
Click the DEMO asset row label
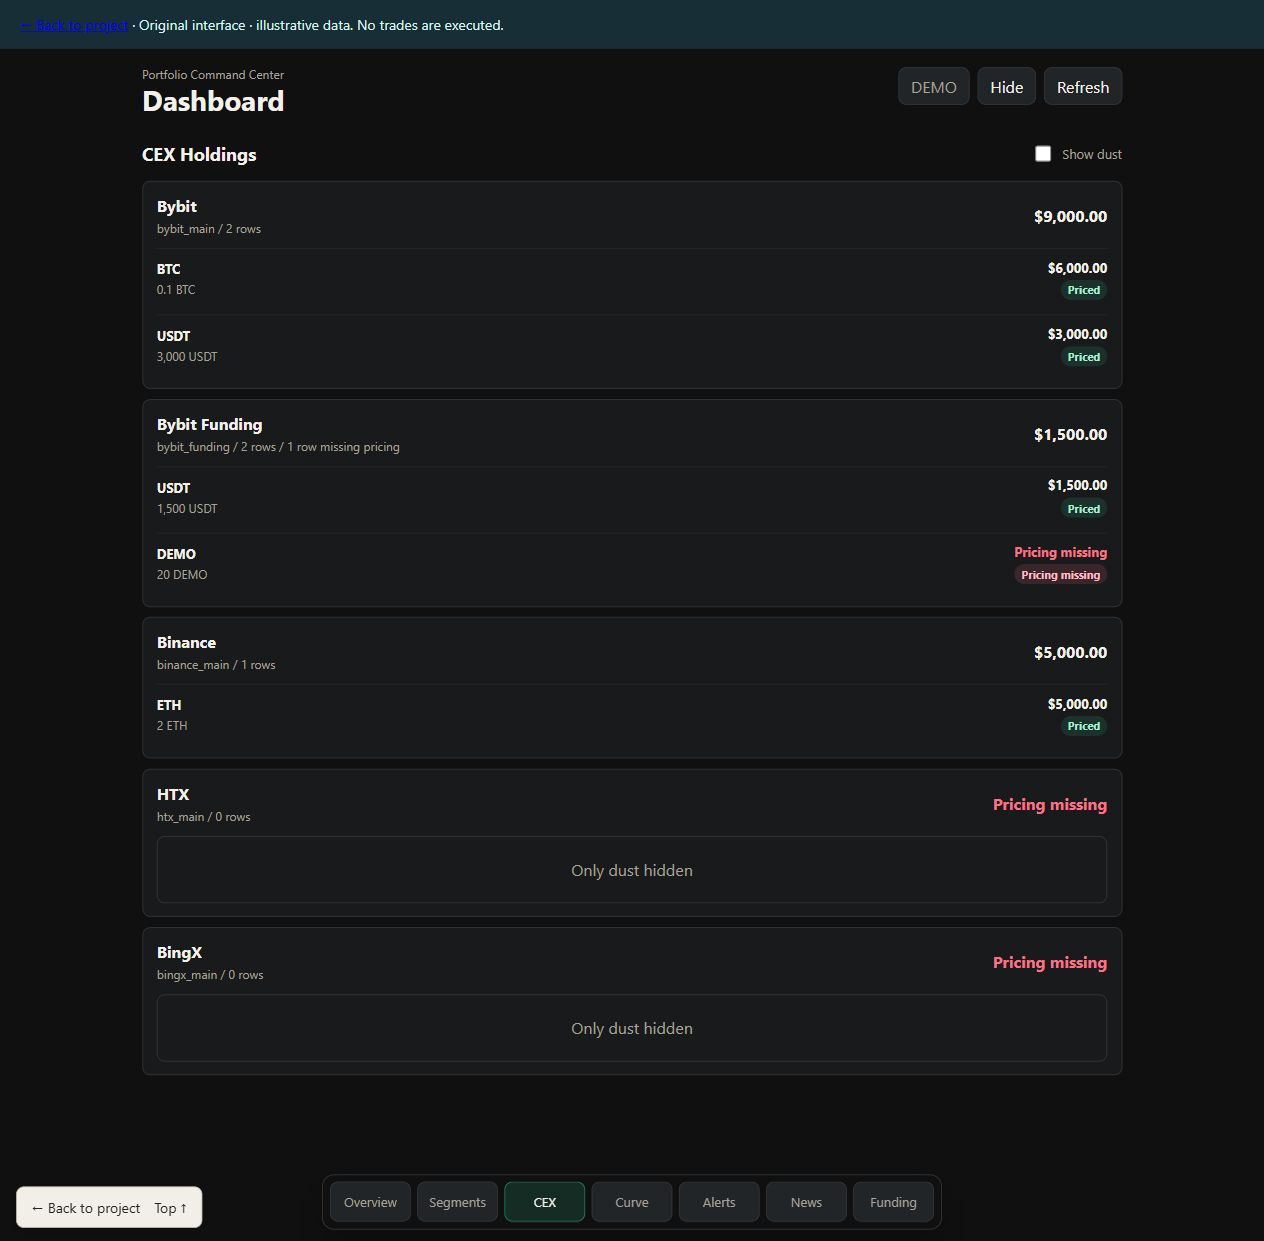[176, 554]
